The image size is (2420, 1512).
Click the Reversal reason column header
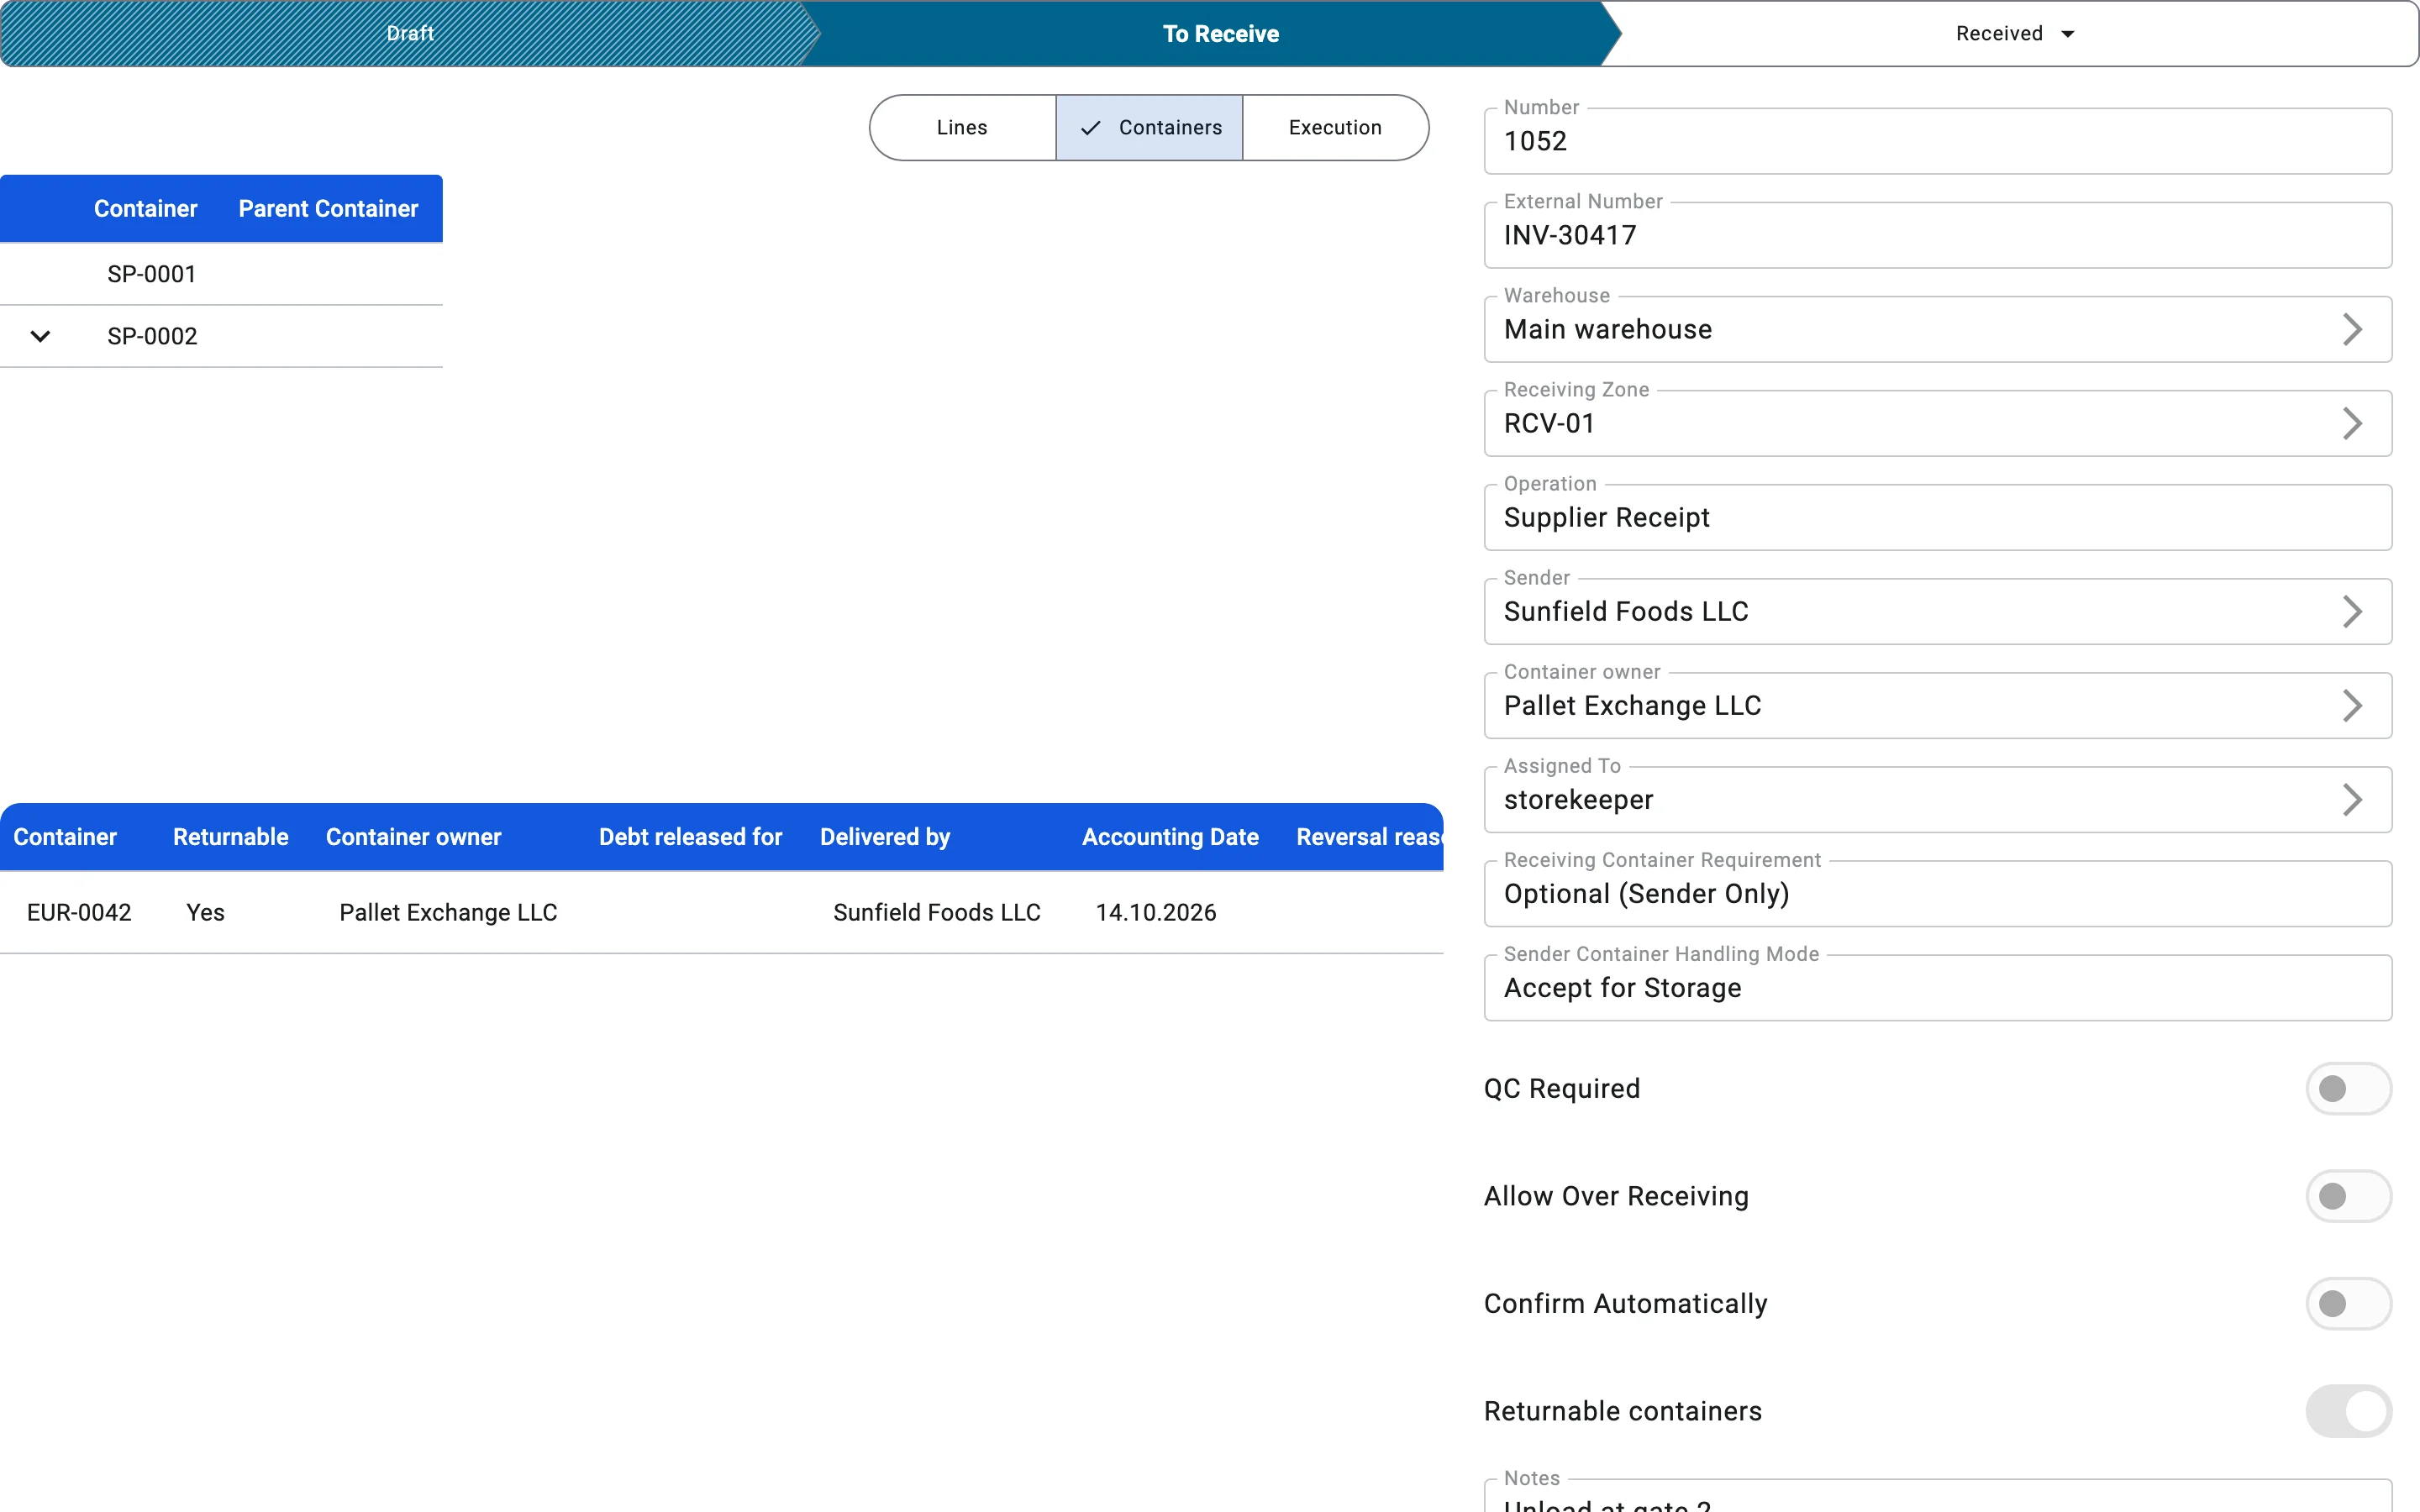1369,837
